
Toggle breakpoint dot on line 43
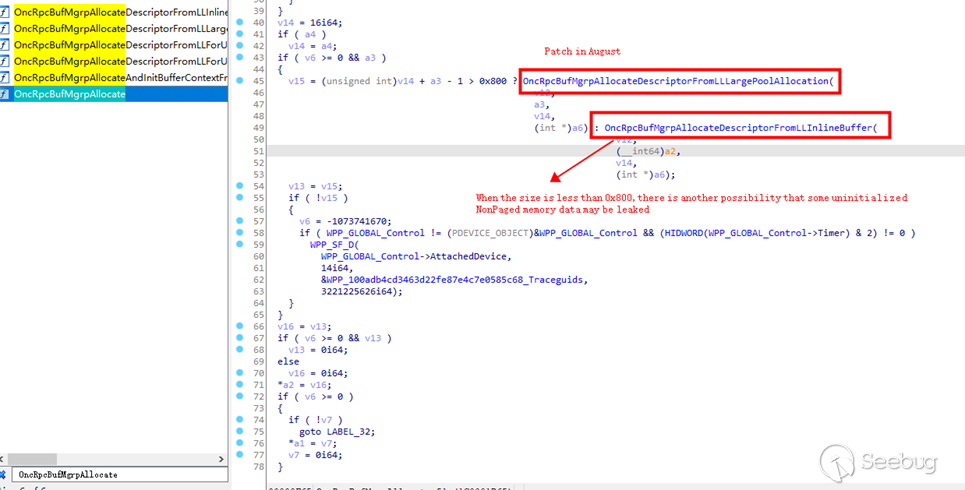tap(239, 57)
